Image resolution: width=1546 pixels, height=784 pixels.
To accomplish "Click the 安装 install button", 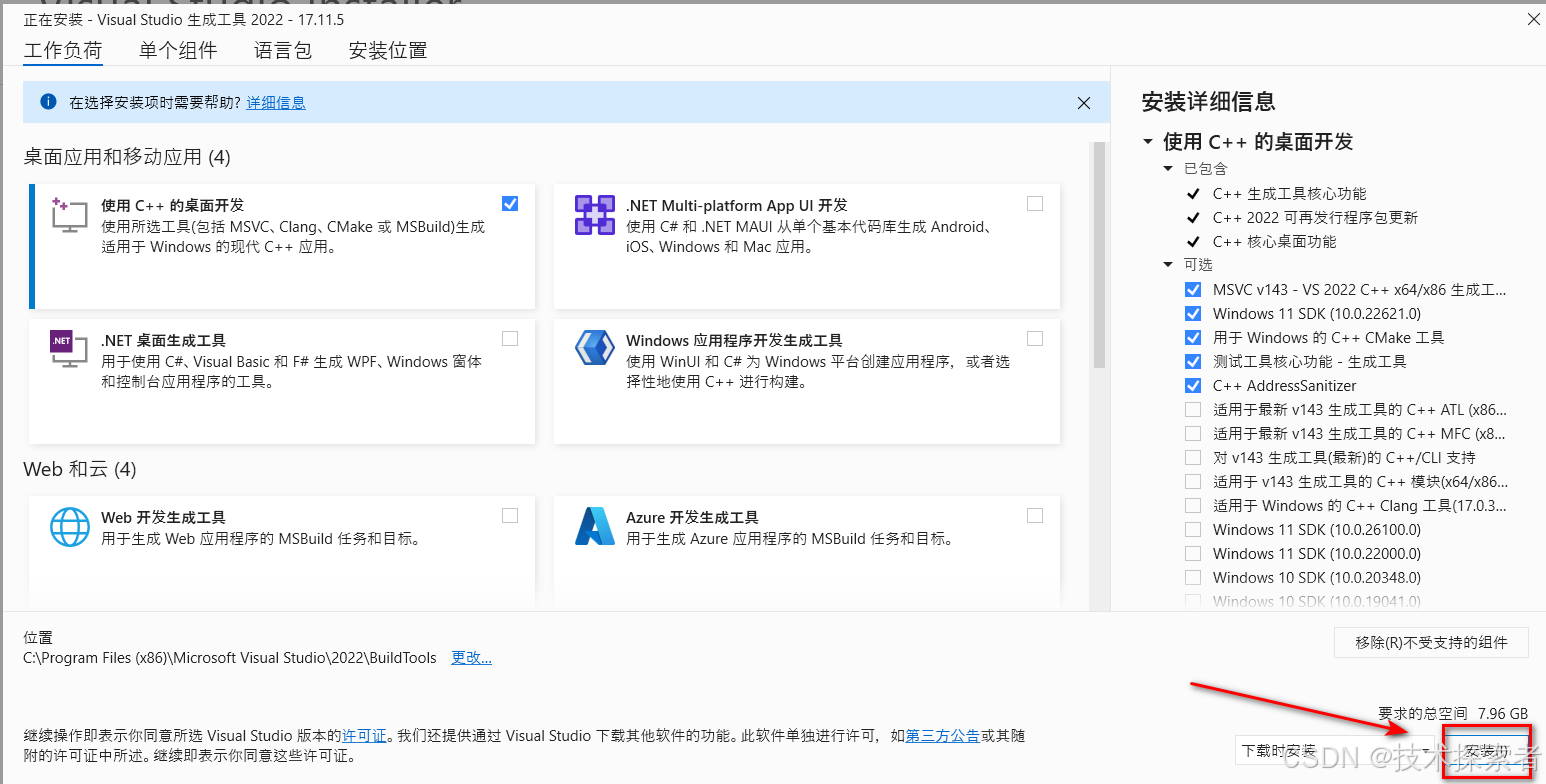I will [1487, 751].
